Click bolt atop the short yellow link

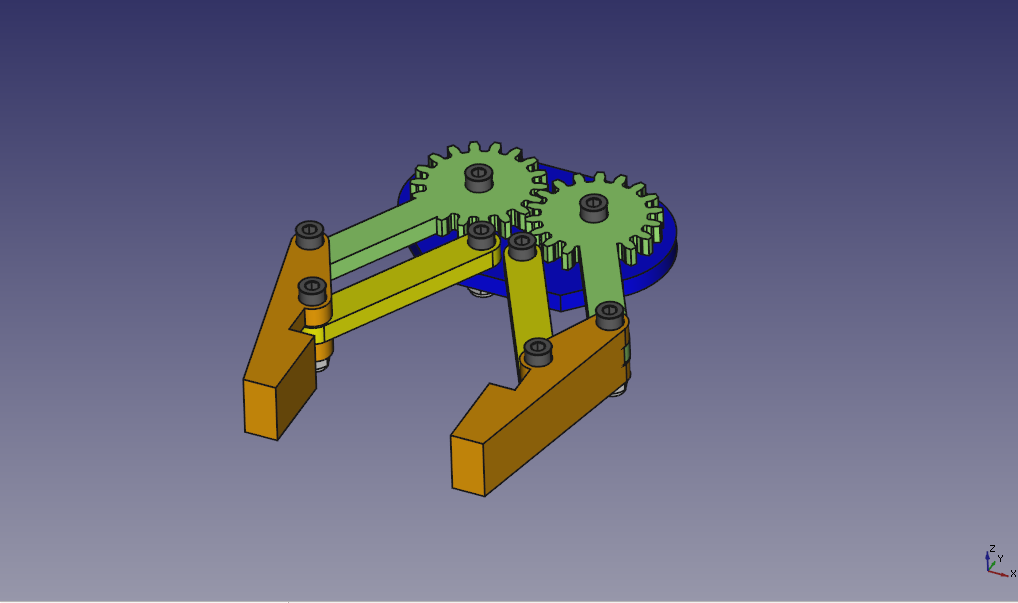pos(522,245)
